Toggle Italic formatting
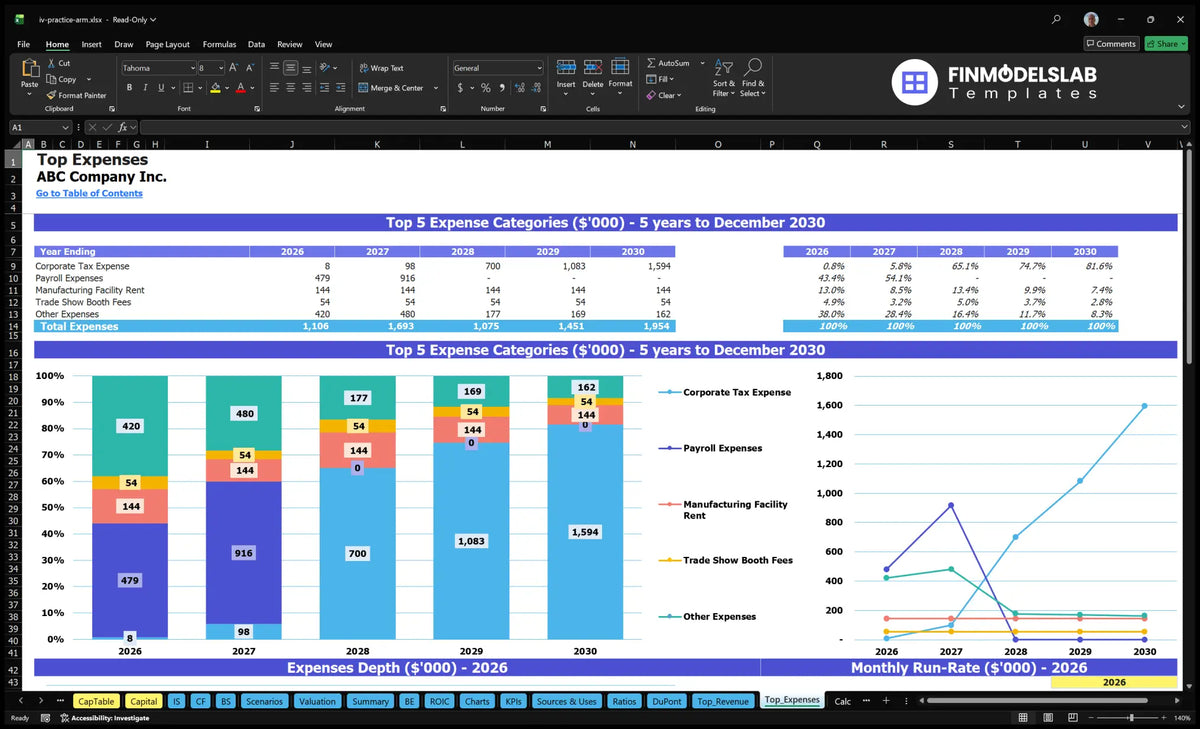Image resolution: width=1200 pixels, height=729 pixels. click(x=144, y=88)
